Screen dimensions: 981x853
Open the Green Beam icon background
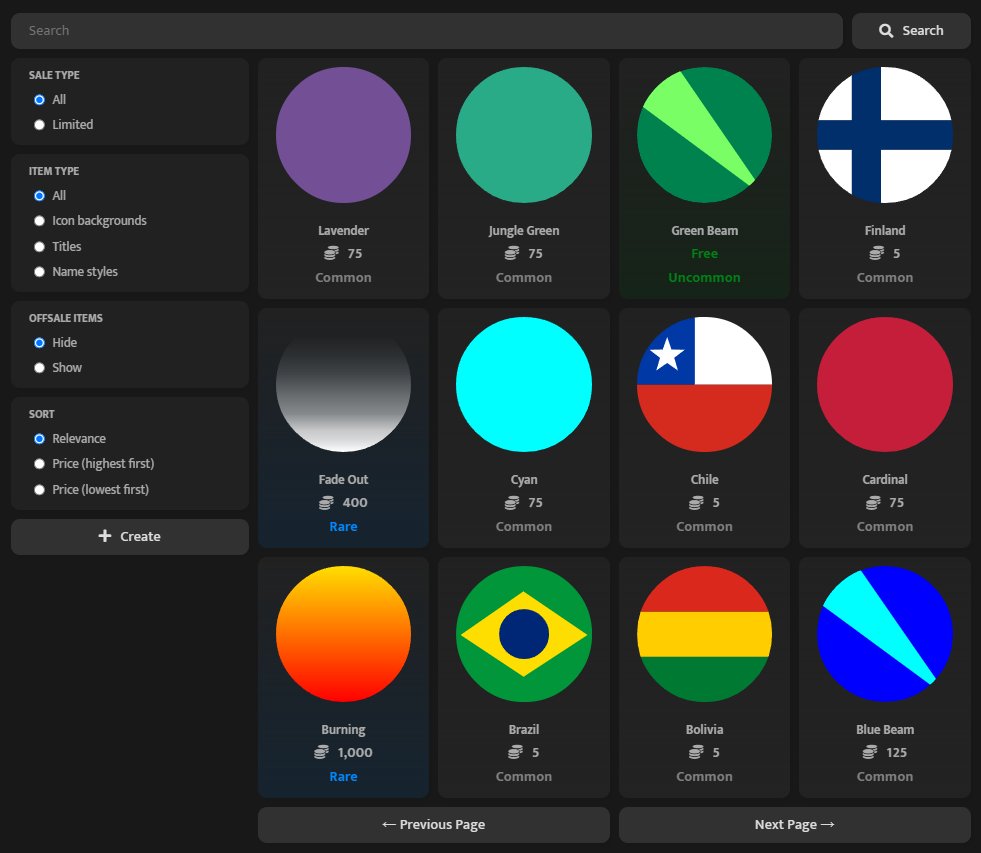[704, 135]
